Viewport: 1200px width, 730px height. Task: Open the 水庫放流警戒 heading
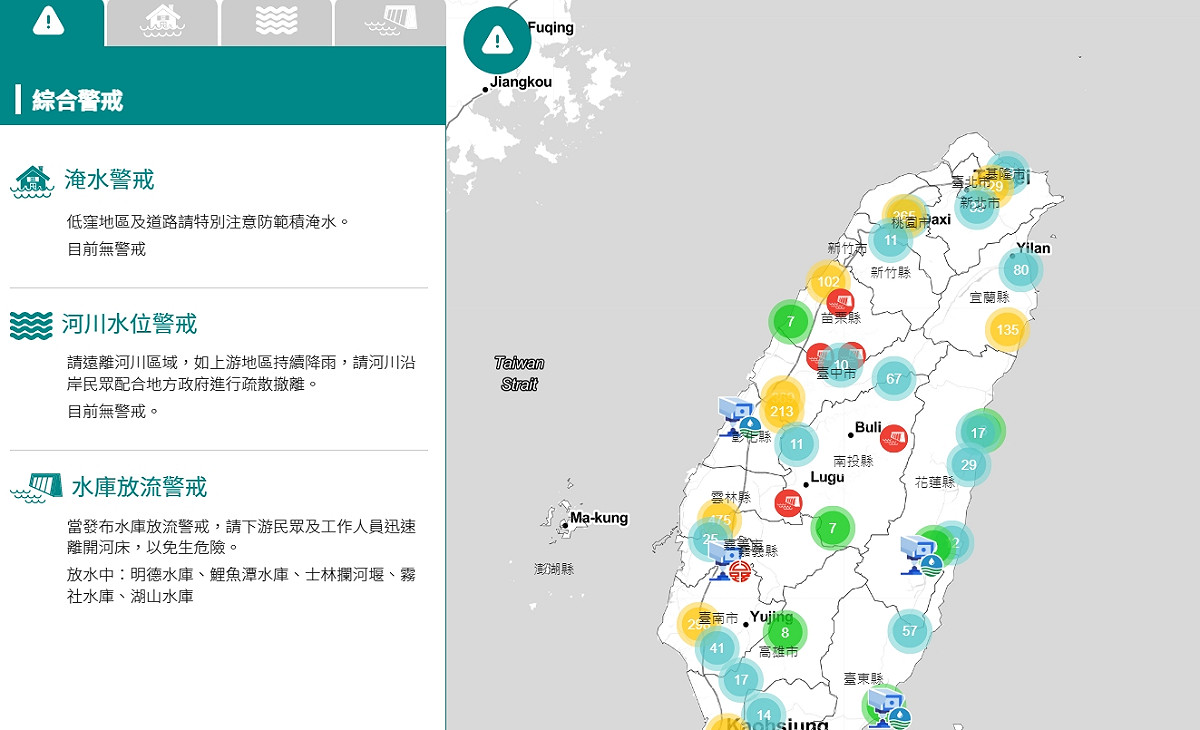click(x=139, y=487)
